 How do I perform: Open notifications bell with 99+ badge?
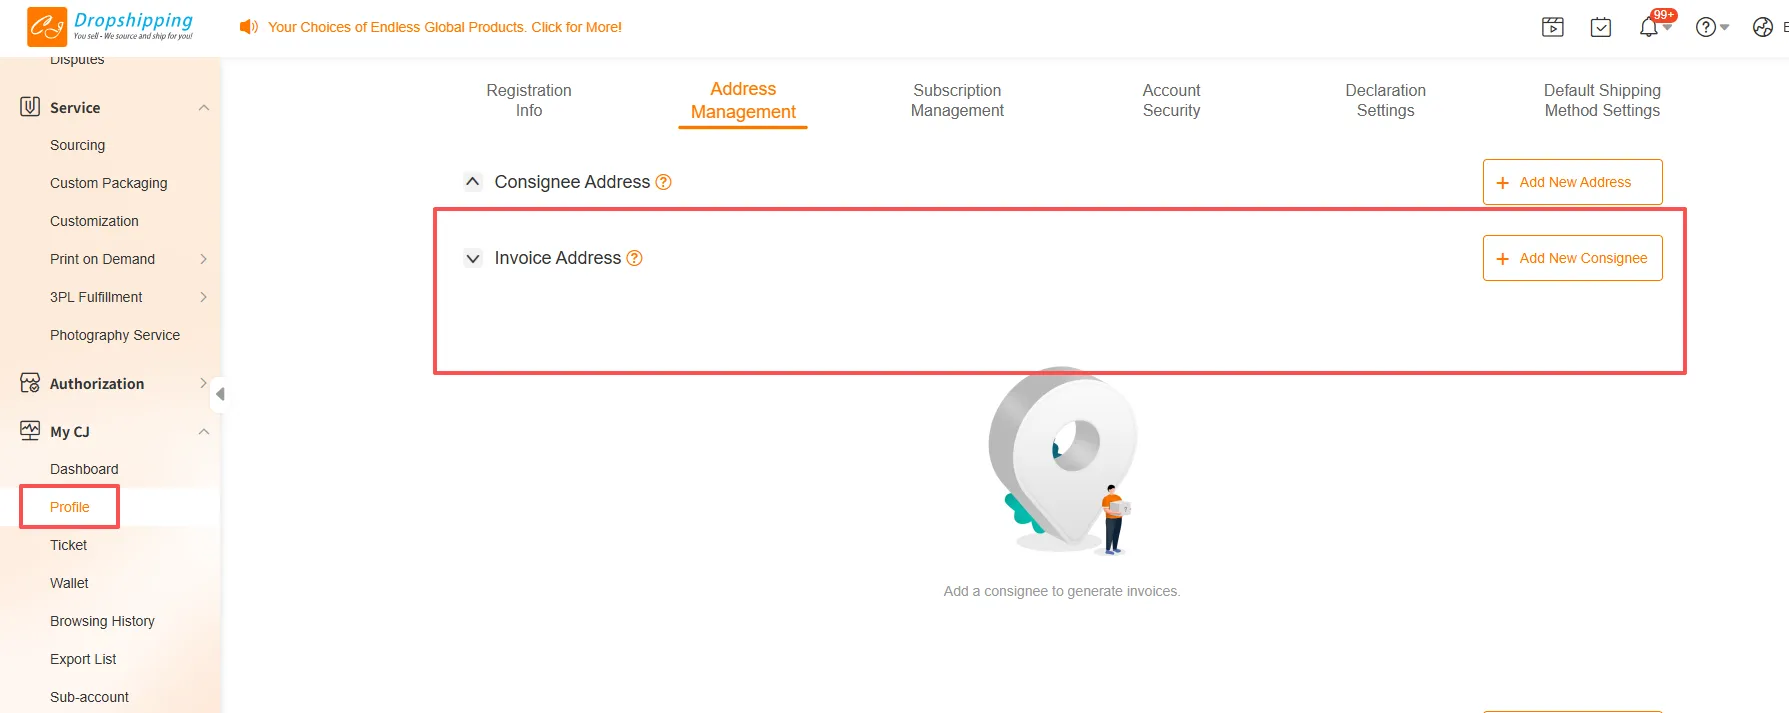pyautogui.click(x=1649, y=27)
